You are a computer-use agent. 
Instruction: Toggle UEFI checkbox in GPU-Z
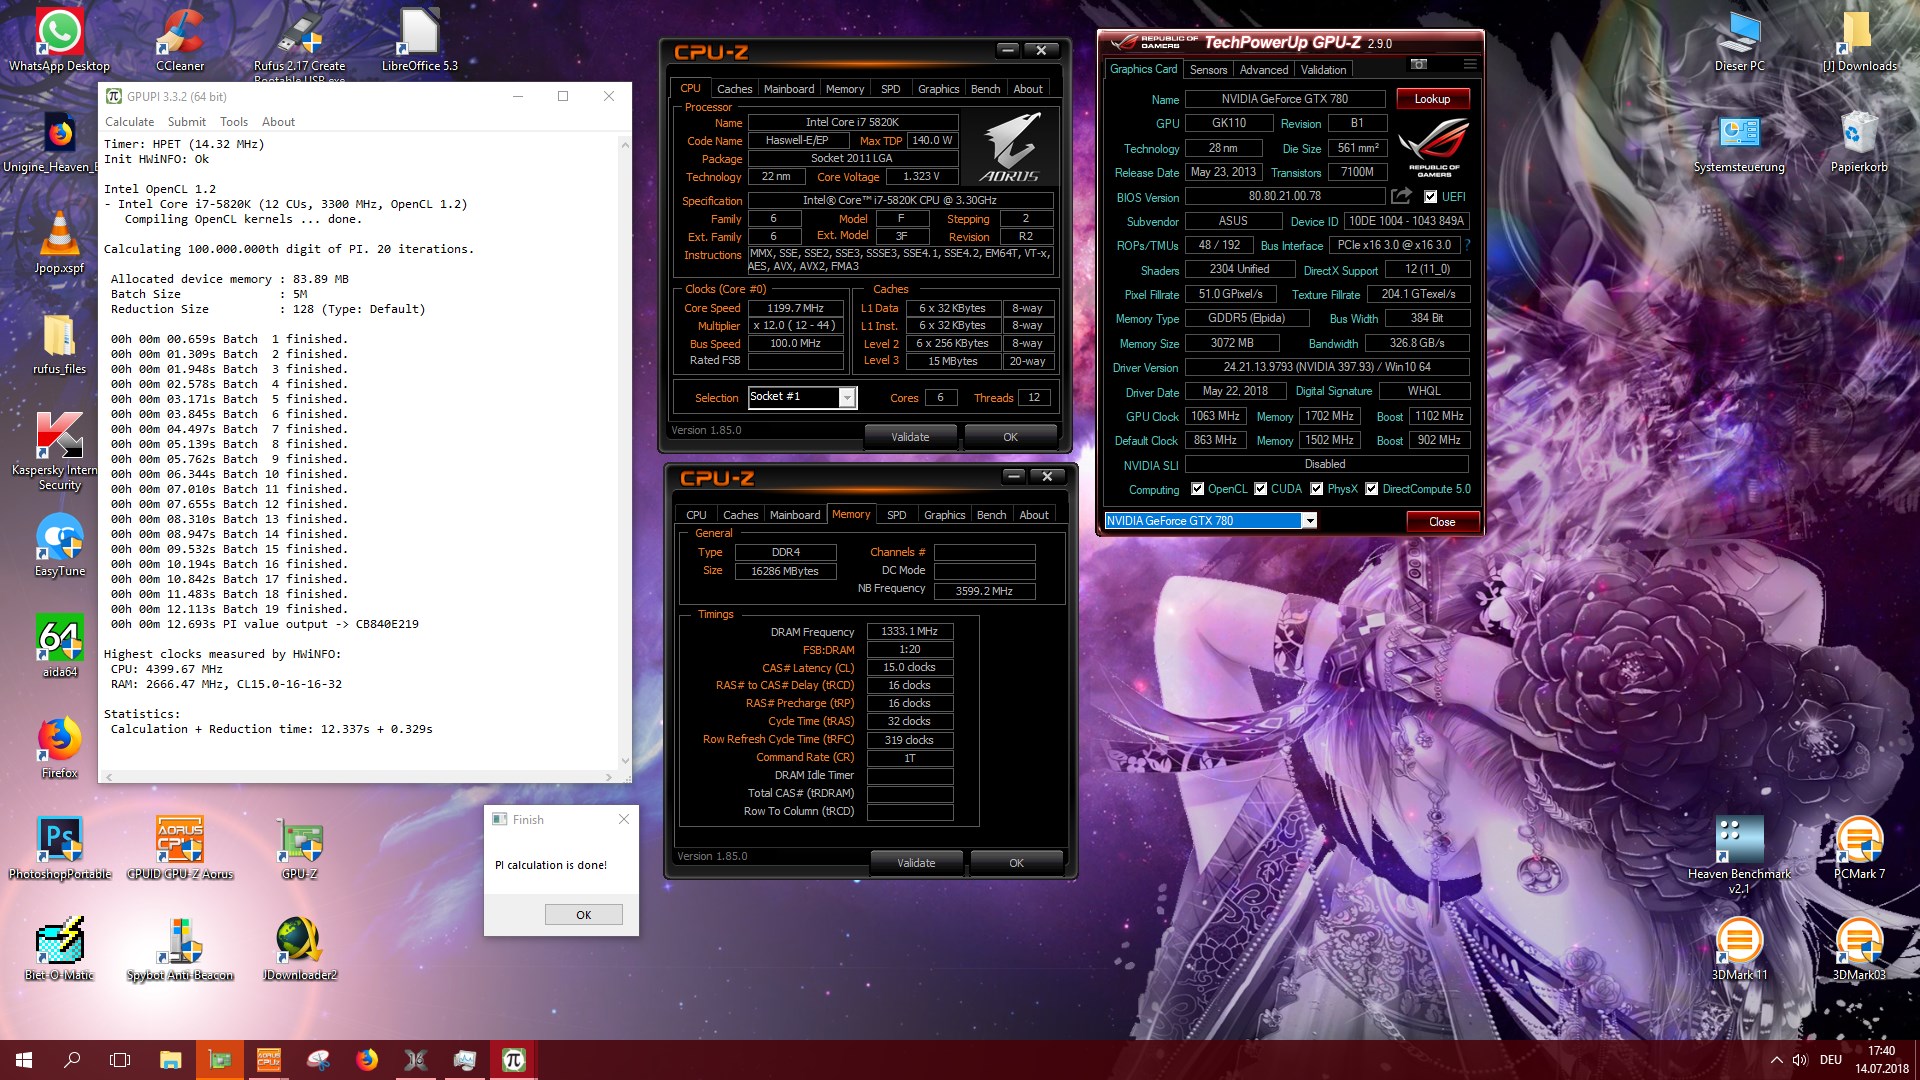click(1430, 197)
